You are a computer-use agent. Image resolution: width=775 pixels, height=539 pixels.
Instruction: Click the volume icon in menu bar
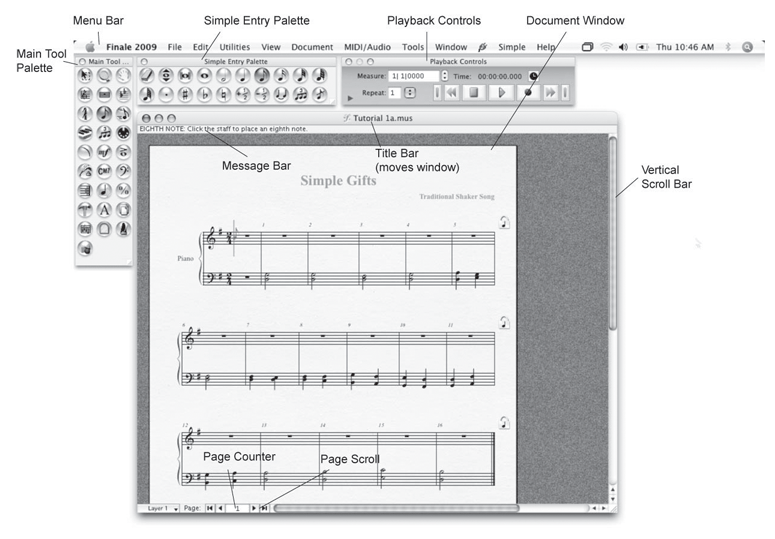[623, 47]
